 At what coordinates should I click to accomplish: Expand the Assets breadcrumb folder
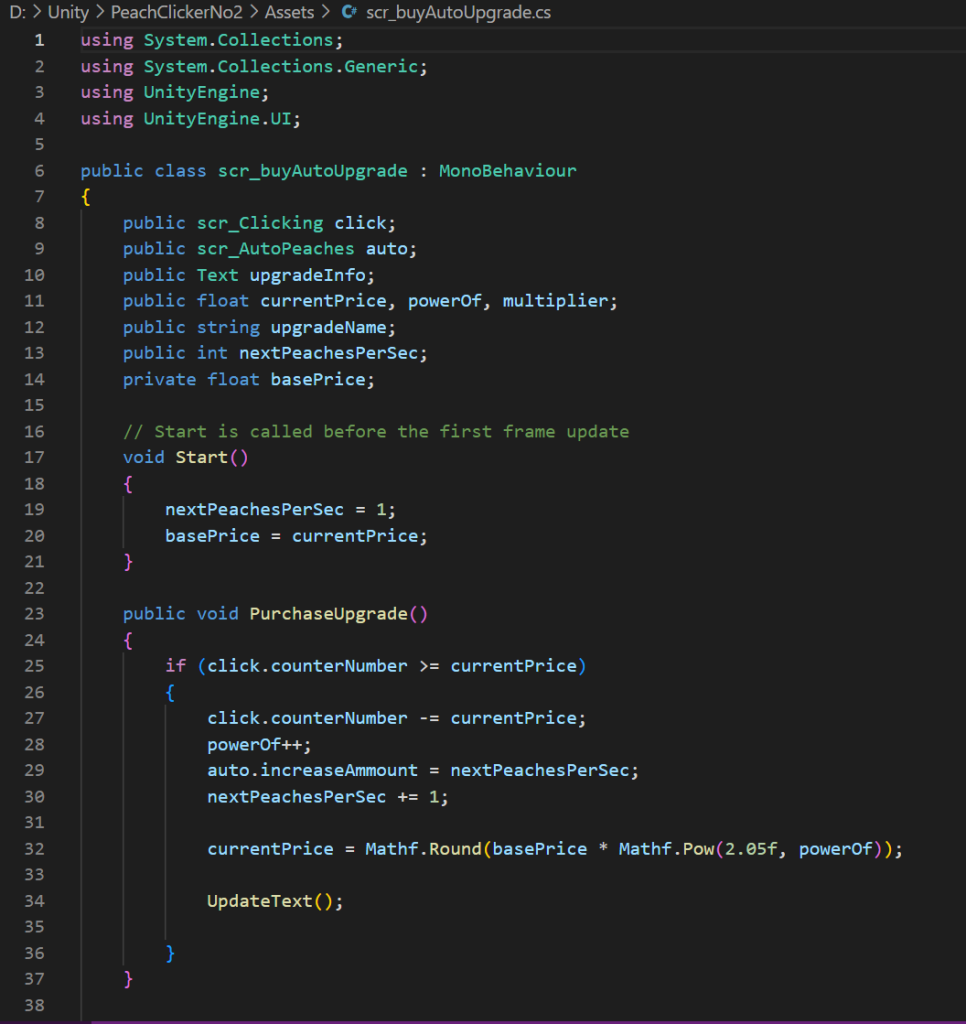coord(289,13)
